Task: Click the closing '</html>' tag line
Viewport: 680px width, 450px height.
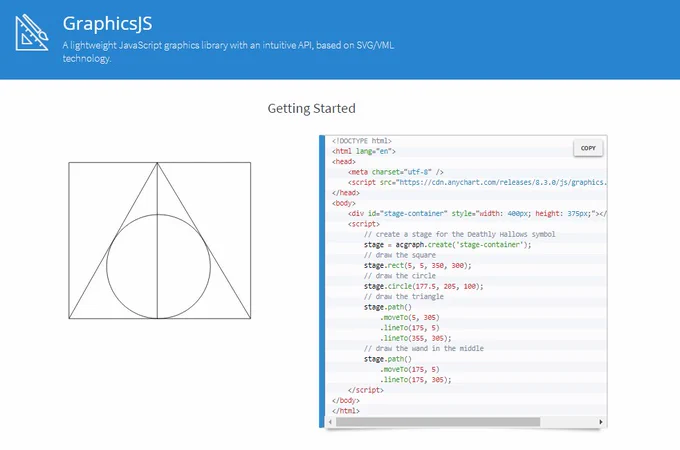Action: point(346,411)
